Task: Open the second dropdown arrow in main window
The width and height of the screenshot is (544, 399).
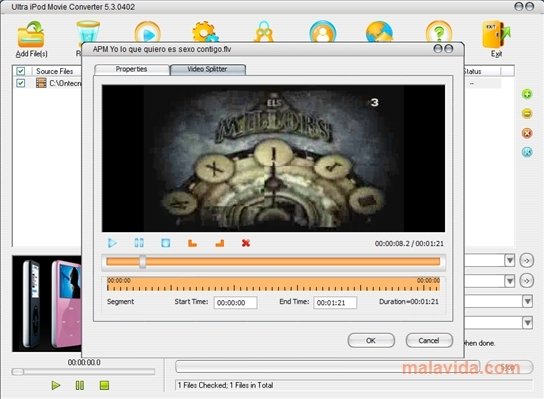Action: [x=509, y=280]
